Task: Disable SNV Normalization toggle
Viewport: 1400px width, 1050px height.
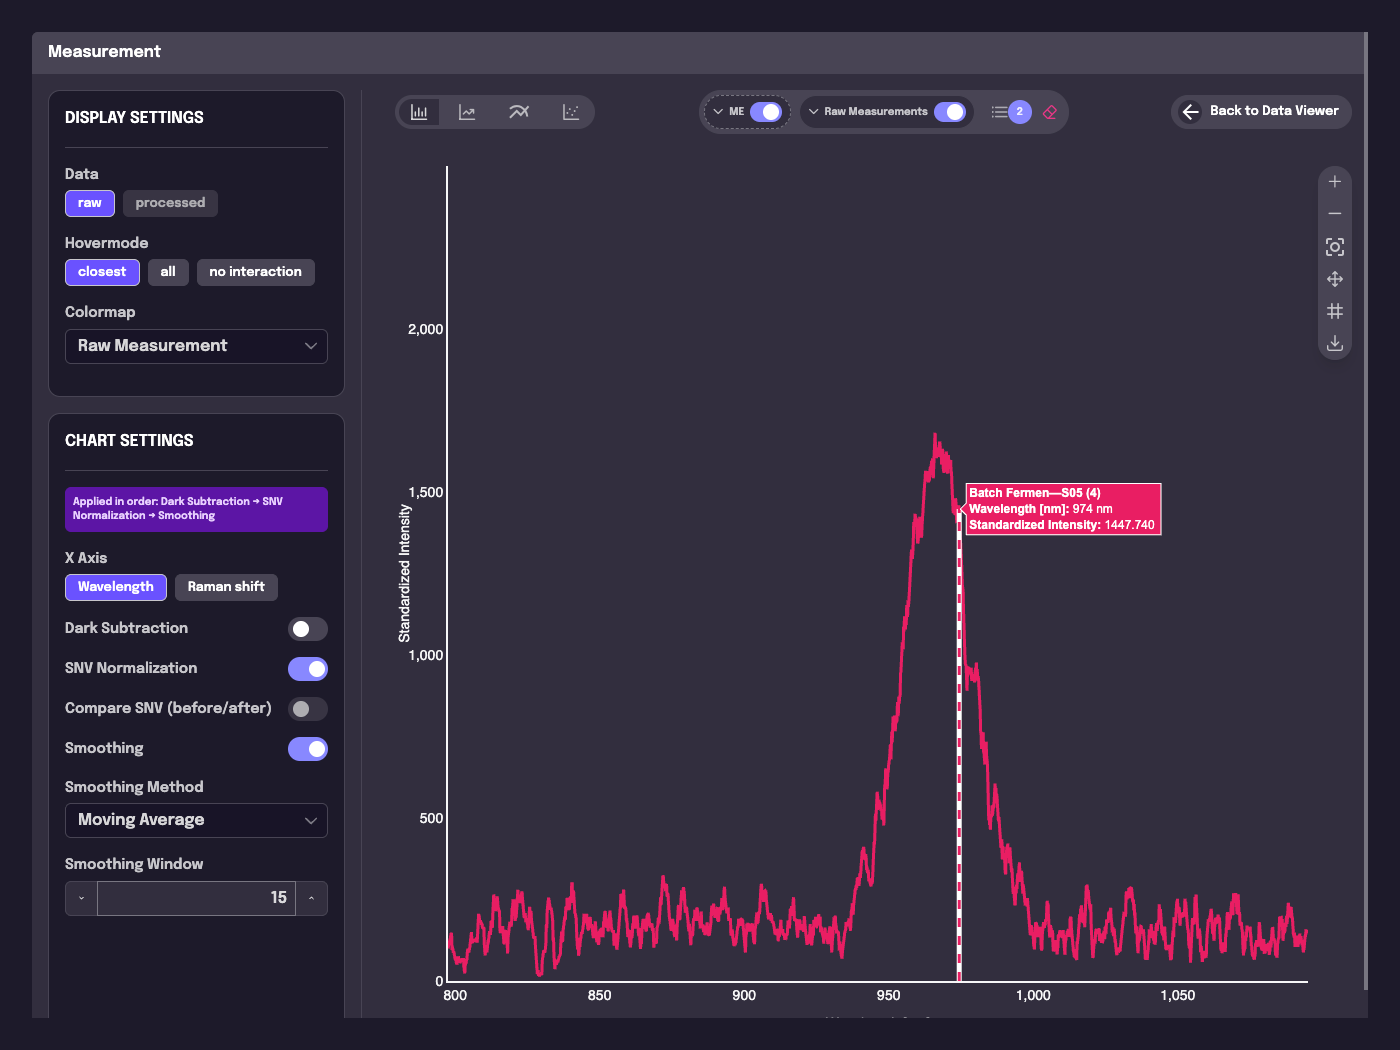Action: 308,669
